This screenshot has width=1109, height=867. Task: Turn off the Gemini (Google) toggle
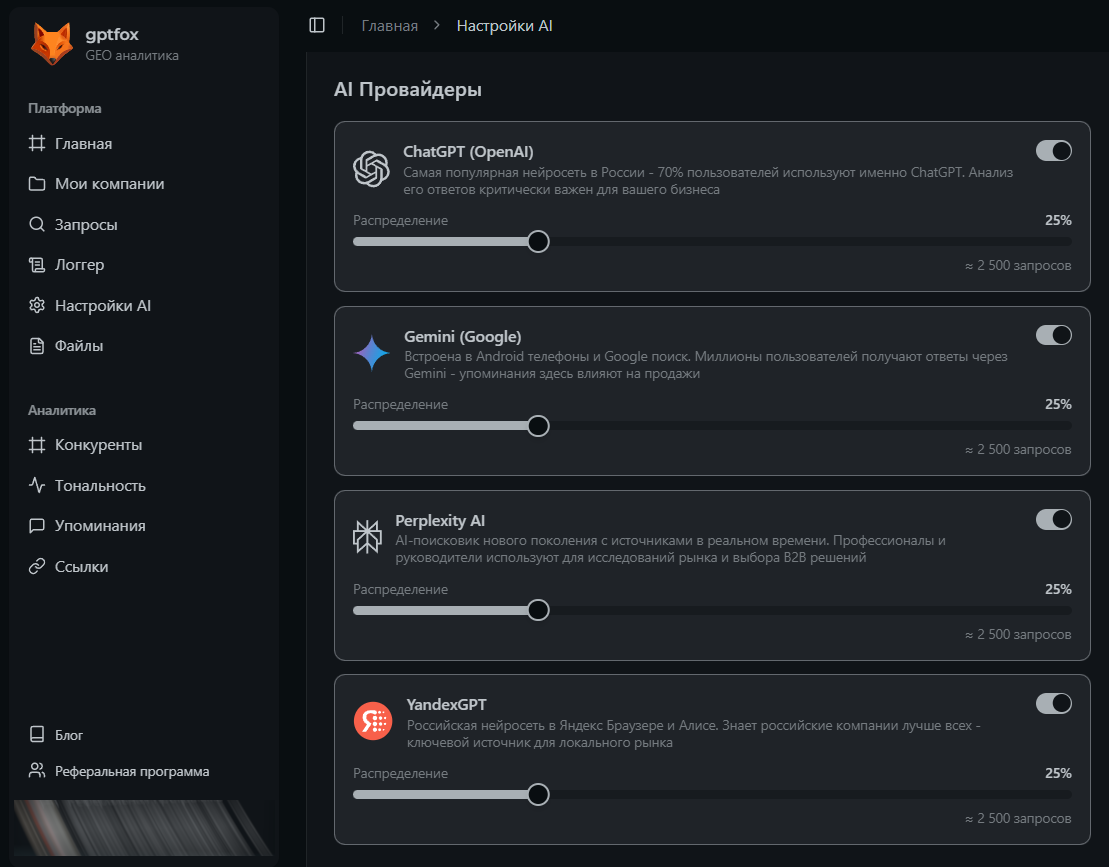tap(1053, 335)
